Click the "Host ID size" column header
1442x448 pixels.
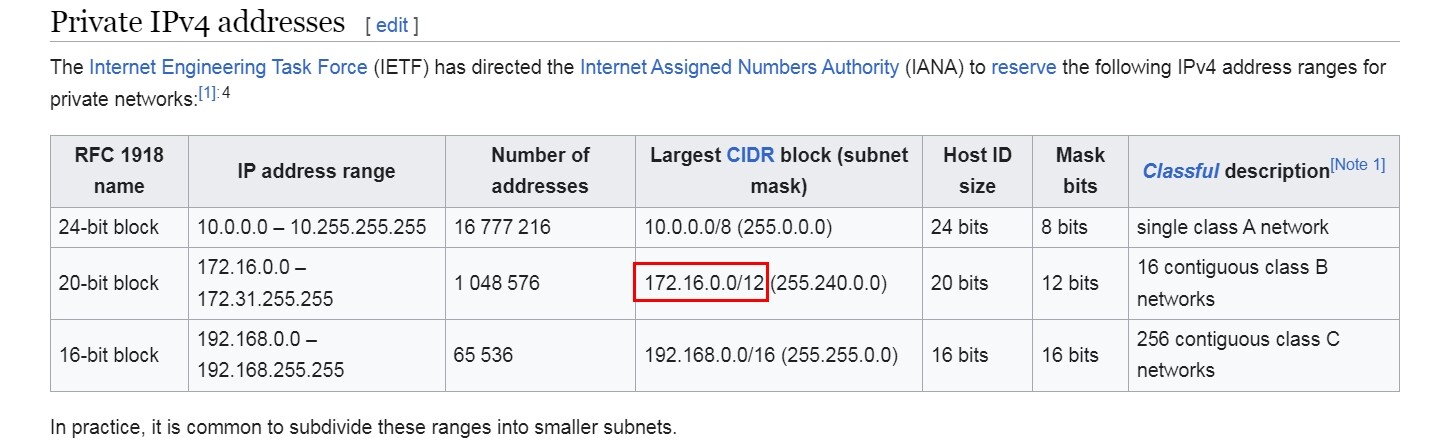[977, 171]
